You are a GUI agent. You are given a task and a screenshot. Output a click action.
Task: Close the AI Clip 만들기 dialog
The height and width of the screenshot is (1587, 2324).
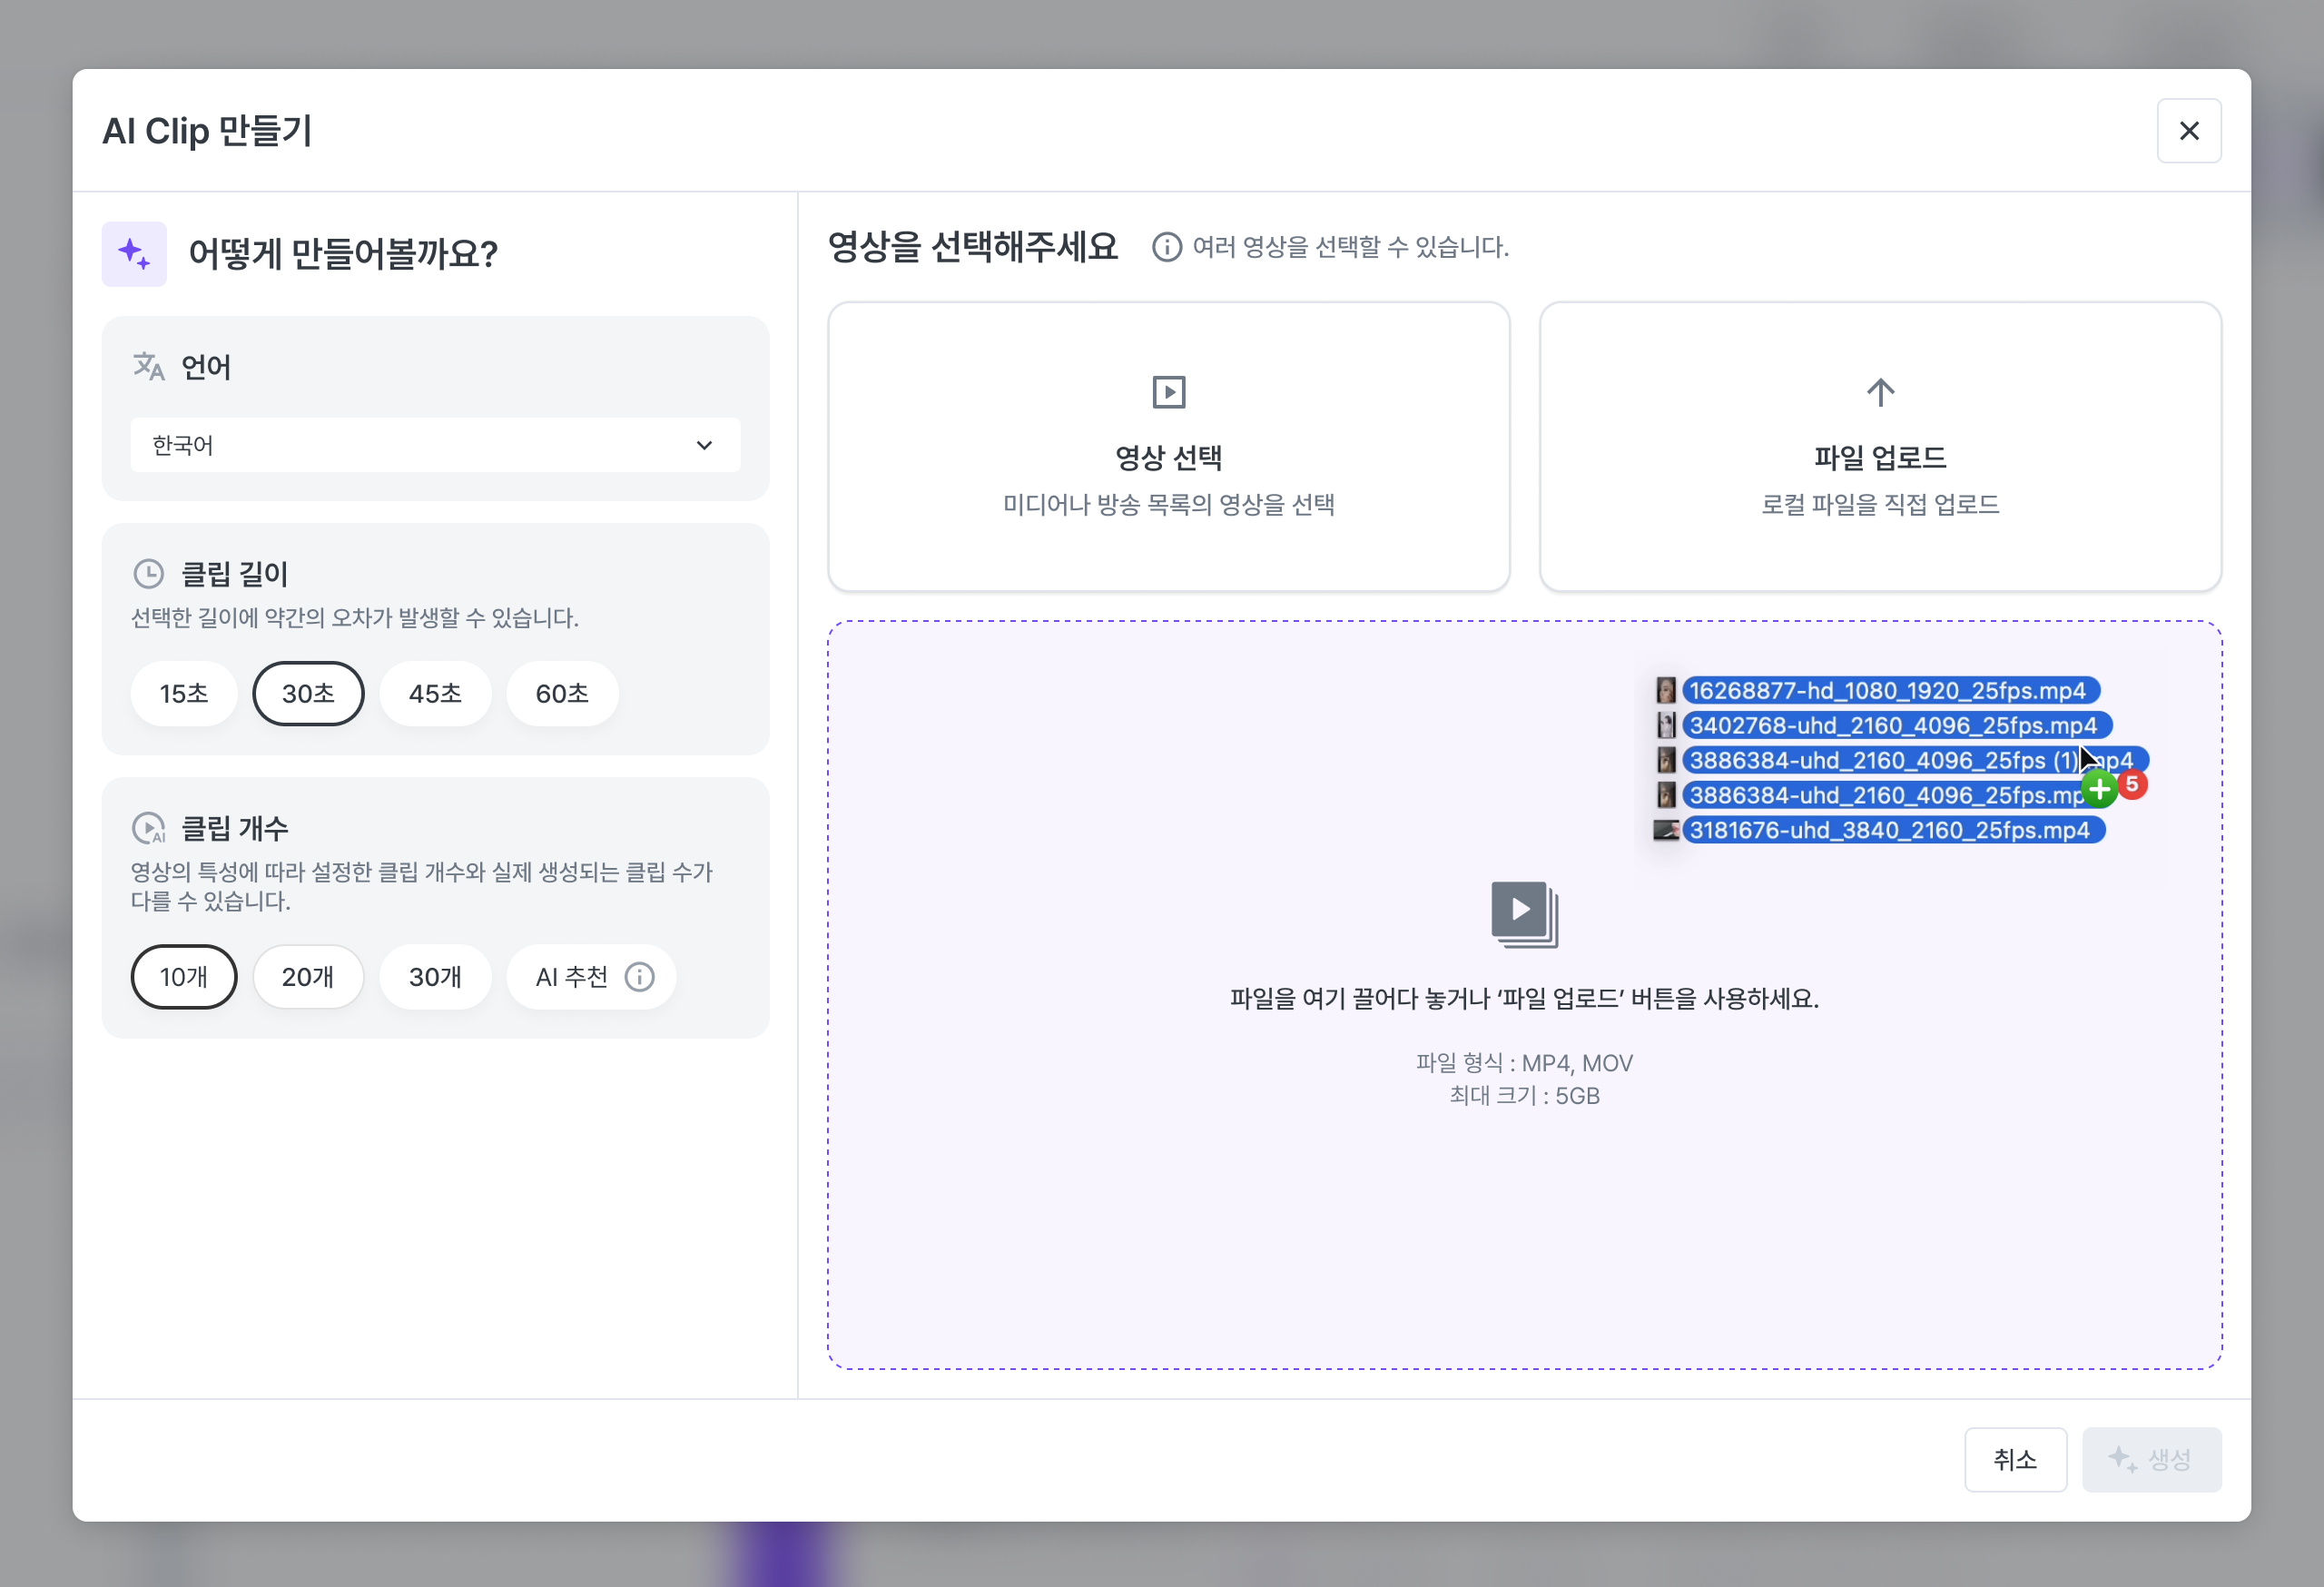(2188, 131)
